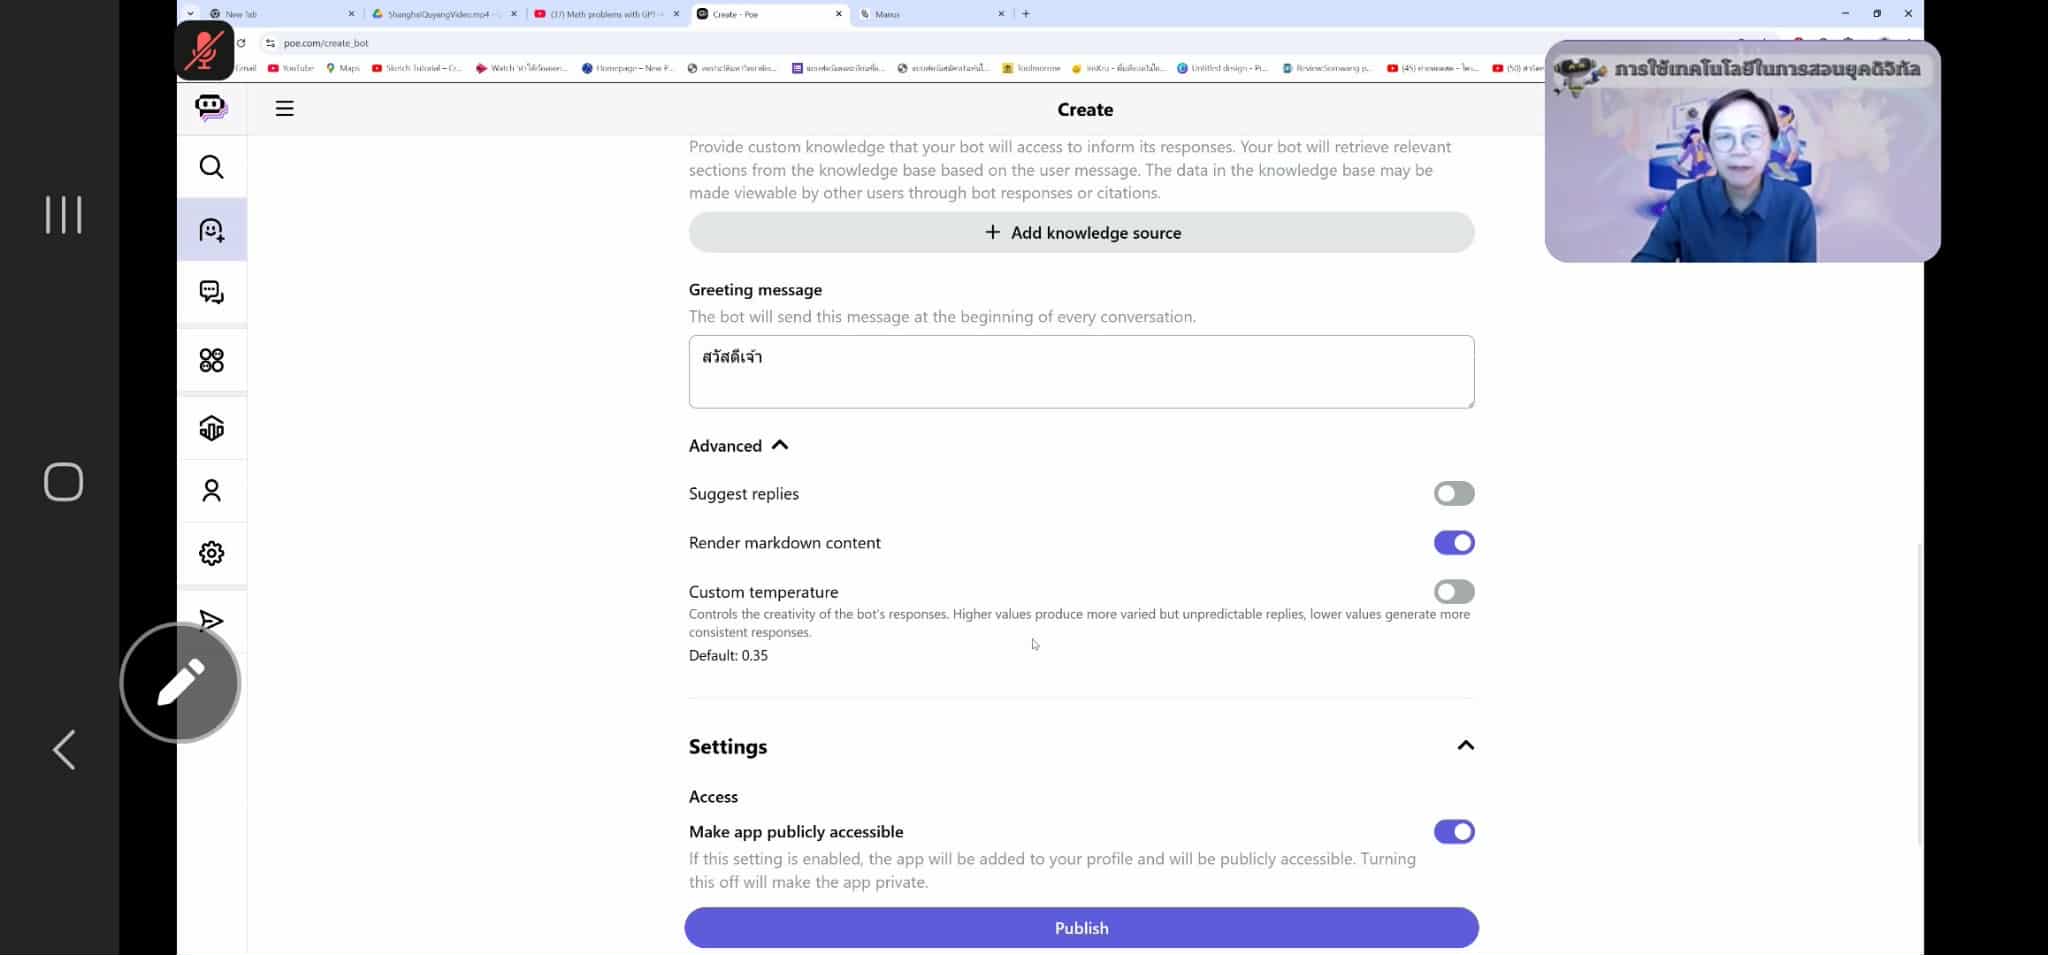Screen dimensions: 2048x955
Task: Collapse the Settings section chevron
Action: pyautogui.click(x=1465, y=745)
